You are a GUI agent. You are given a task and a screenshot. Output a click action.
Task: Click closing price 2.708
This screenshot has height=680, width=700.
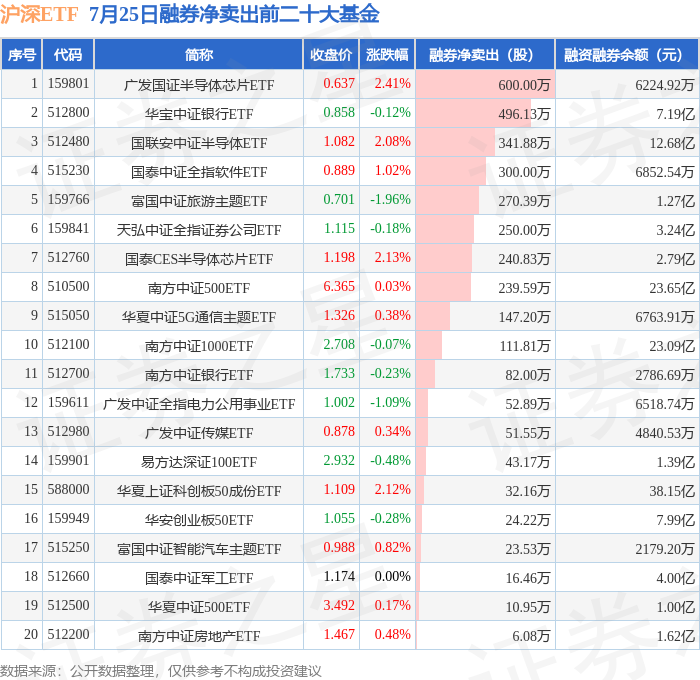(339, 345)
